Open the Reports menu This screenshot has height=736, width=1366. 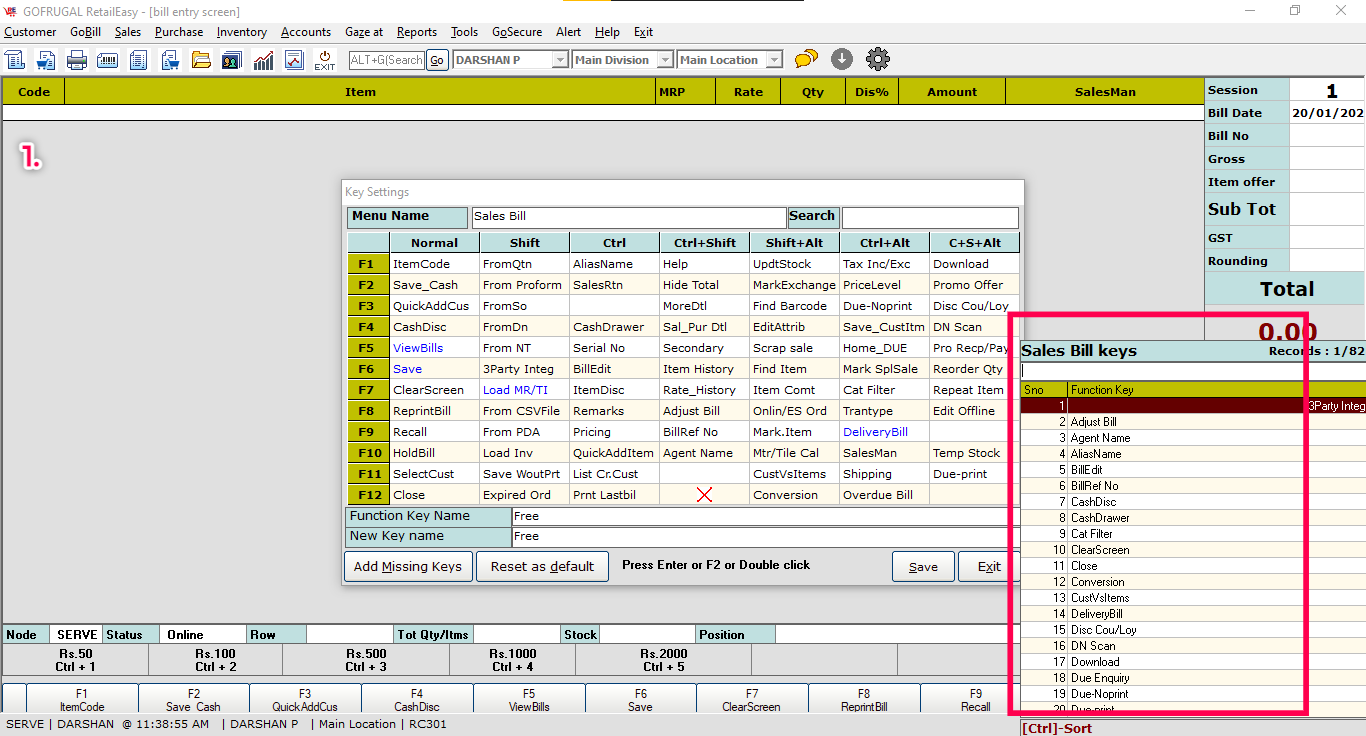tap(416, 32)
